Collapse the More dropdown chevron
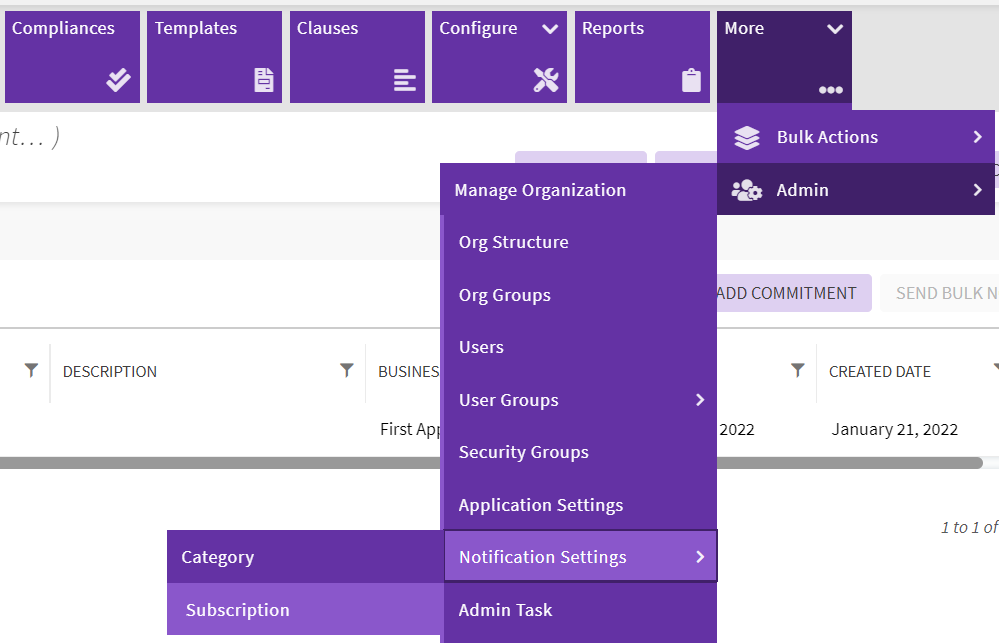 [x=835, y=29]
